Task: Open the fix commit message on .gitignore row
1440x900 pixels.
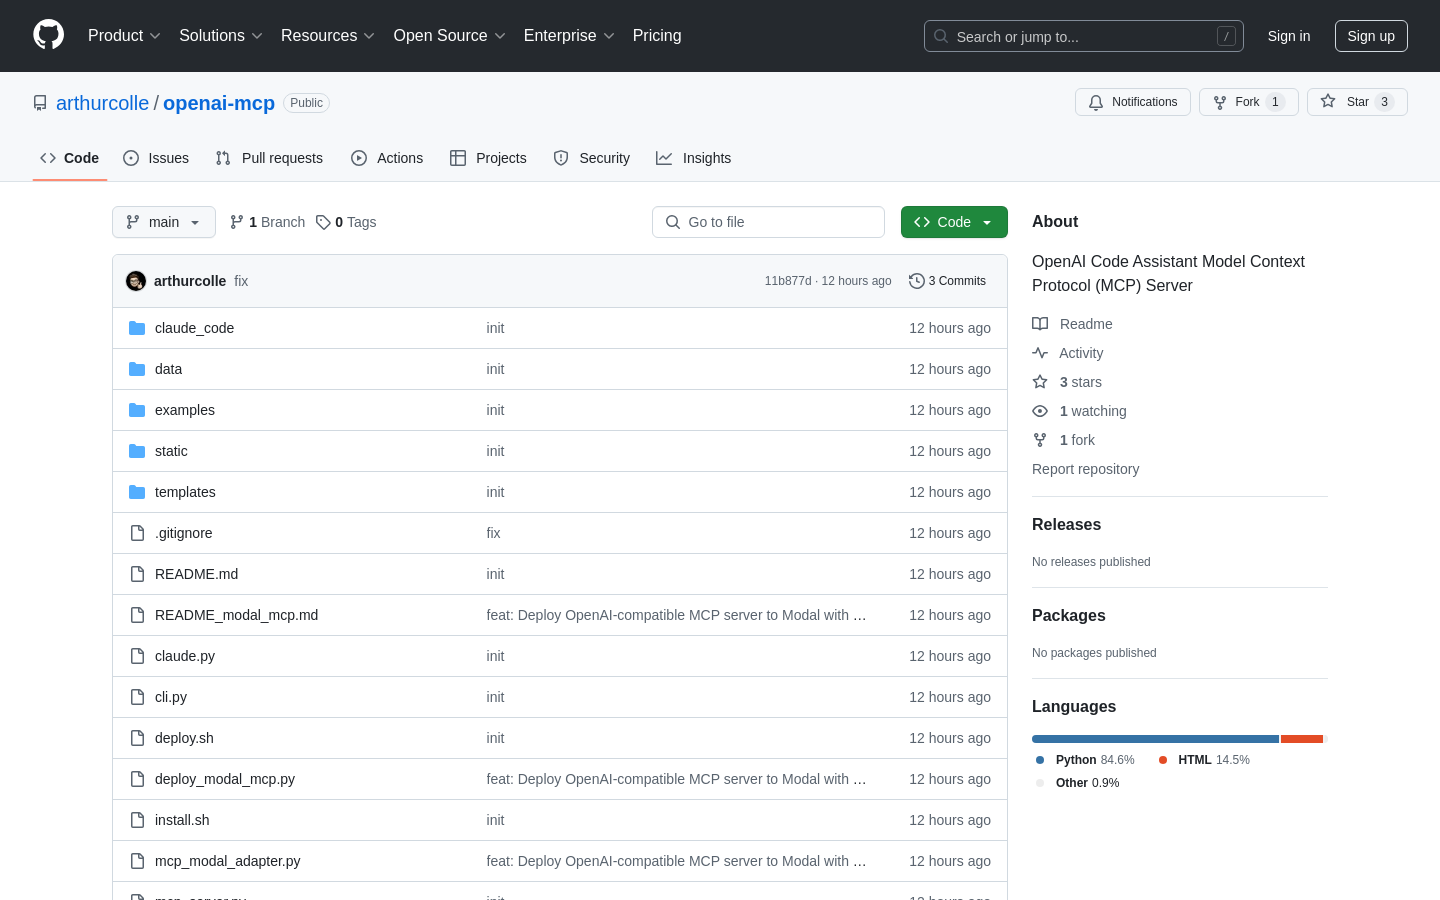Action: coord(493,533)
